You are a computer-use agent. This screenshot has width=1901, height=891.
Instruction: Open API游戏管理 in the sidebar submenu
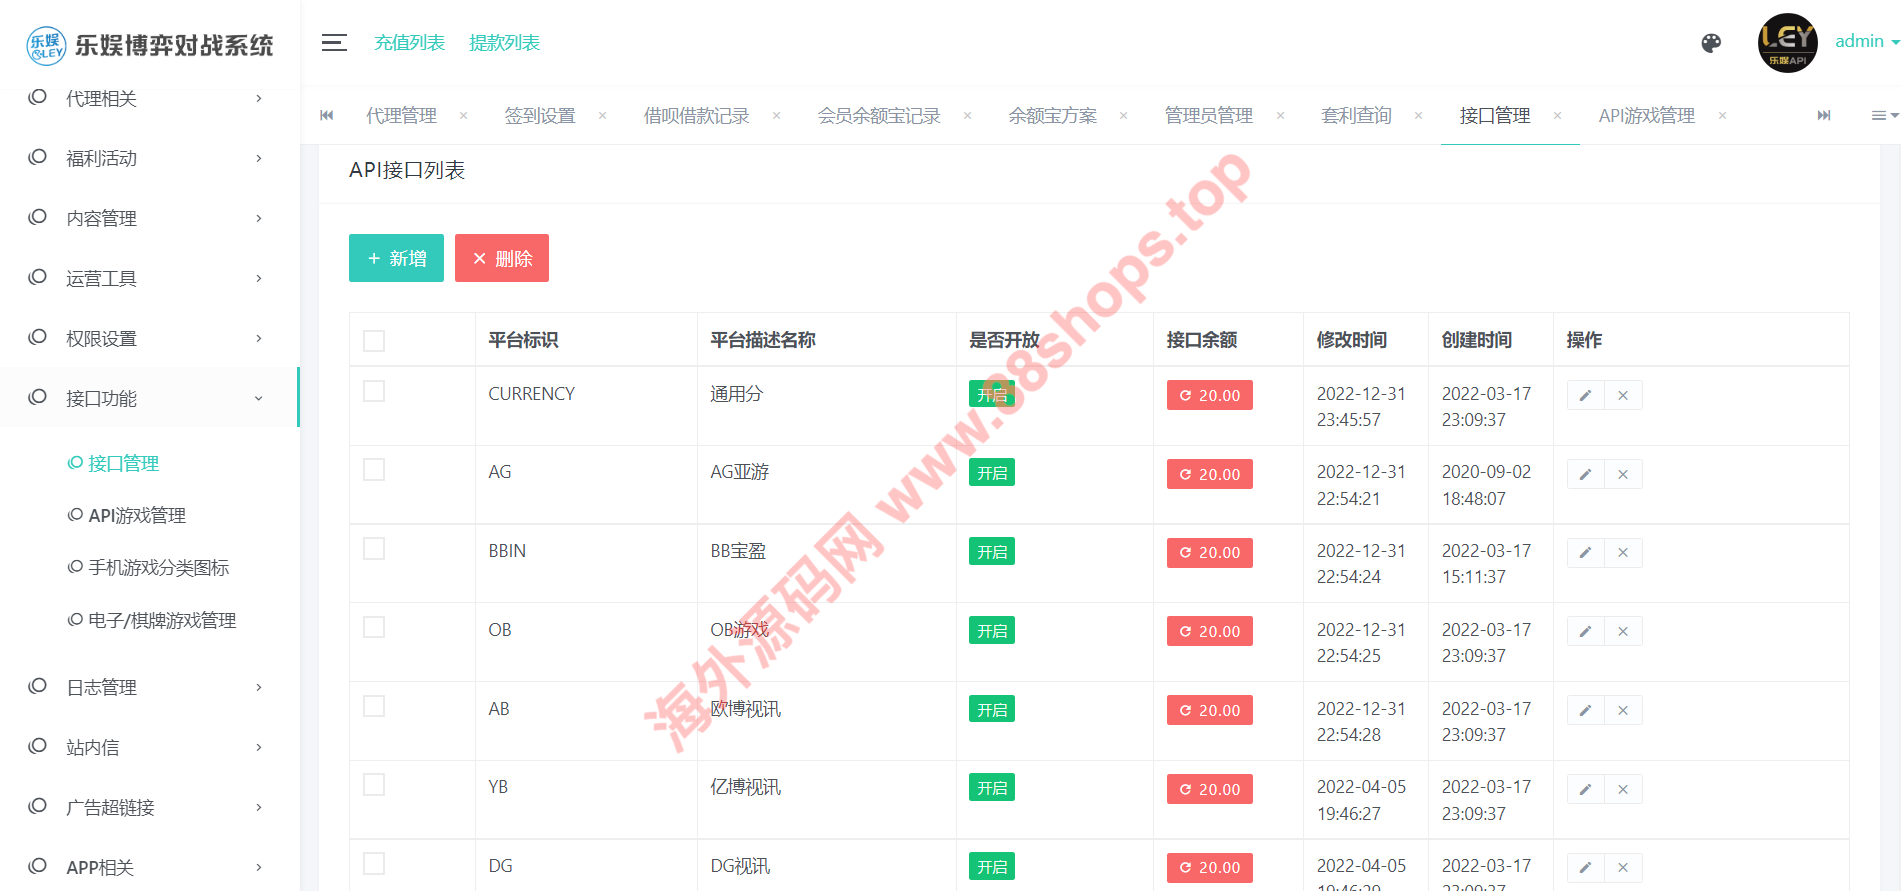click(x=137, y=516)
